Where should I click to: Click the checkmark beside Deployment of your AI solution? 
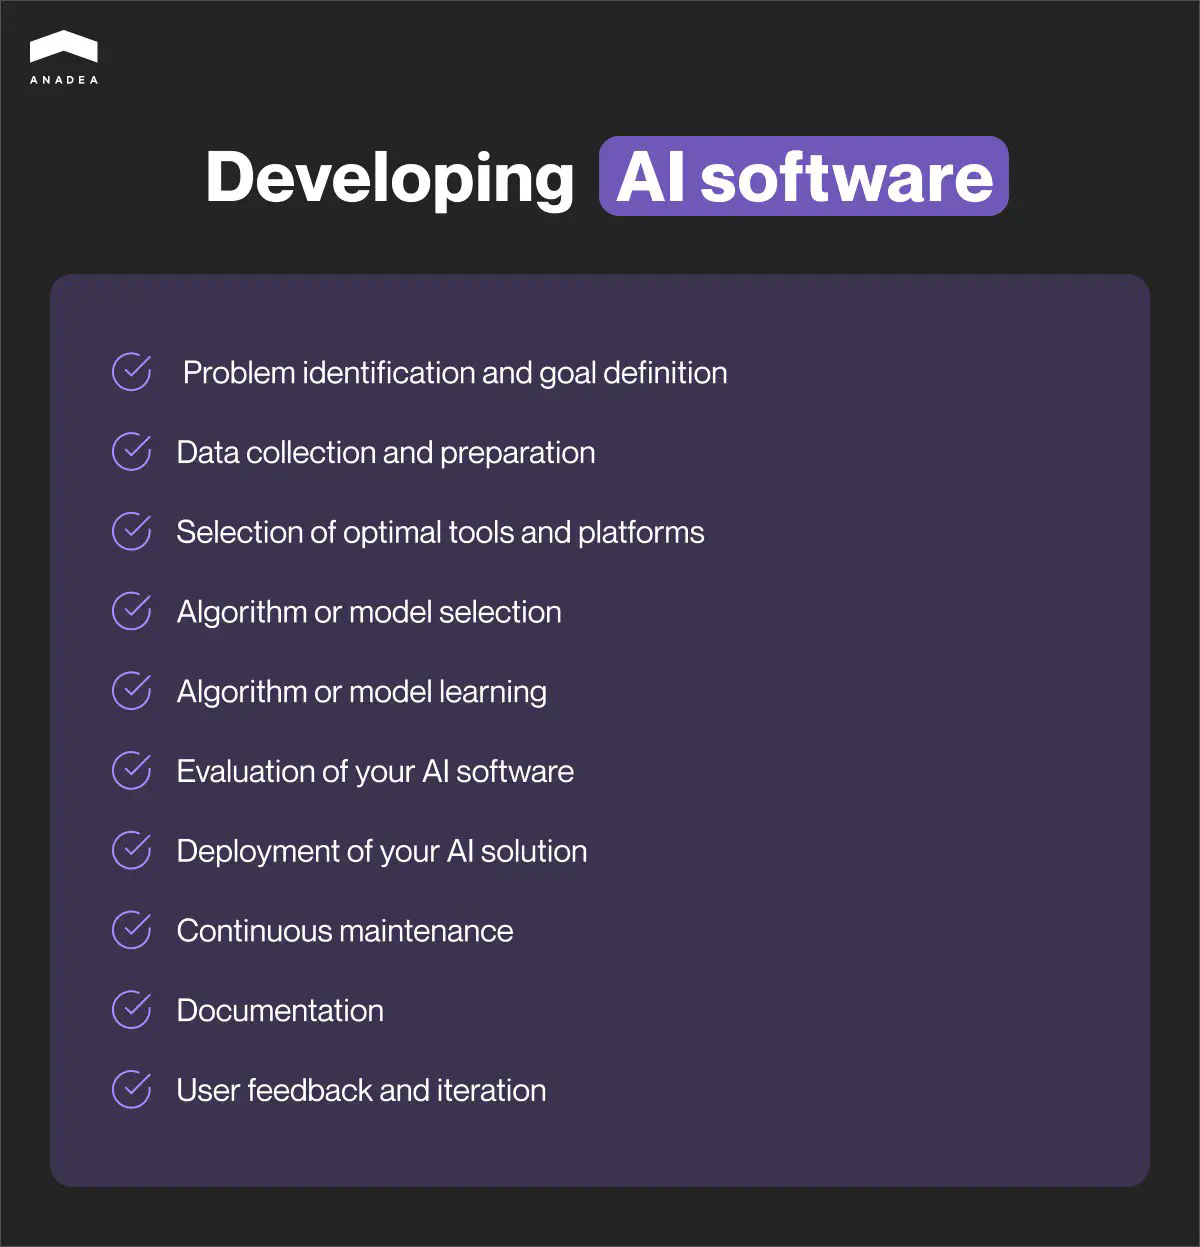coord(131,850)
